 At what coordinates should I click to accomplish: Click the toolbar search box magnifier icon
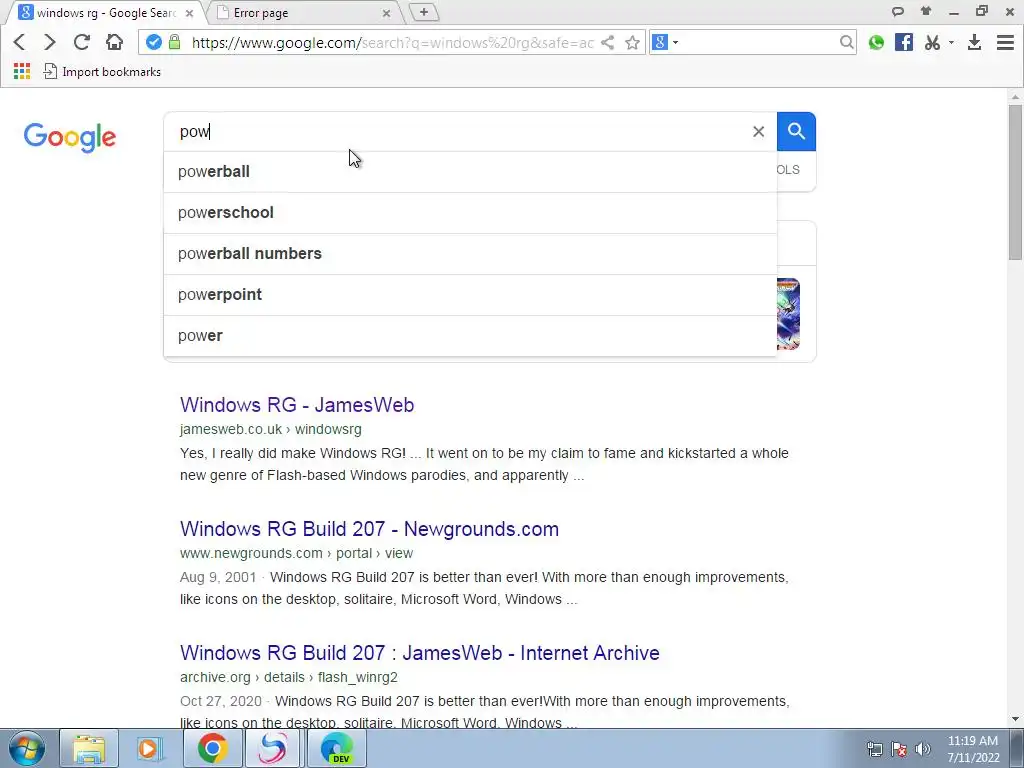point(846,42)
